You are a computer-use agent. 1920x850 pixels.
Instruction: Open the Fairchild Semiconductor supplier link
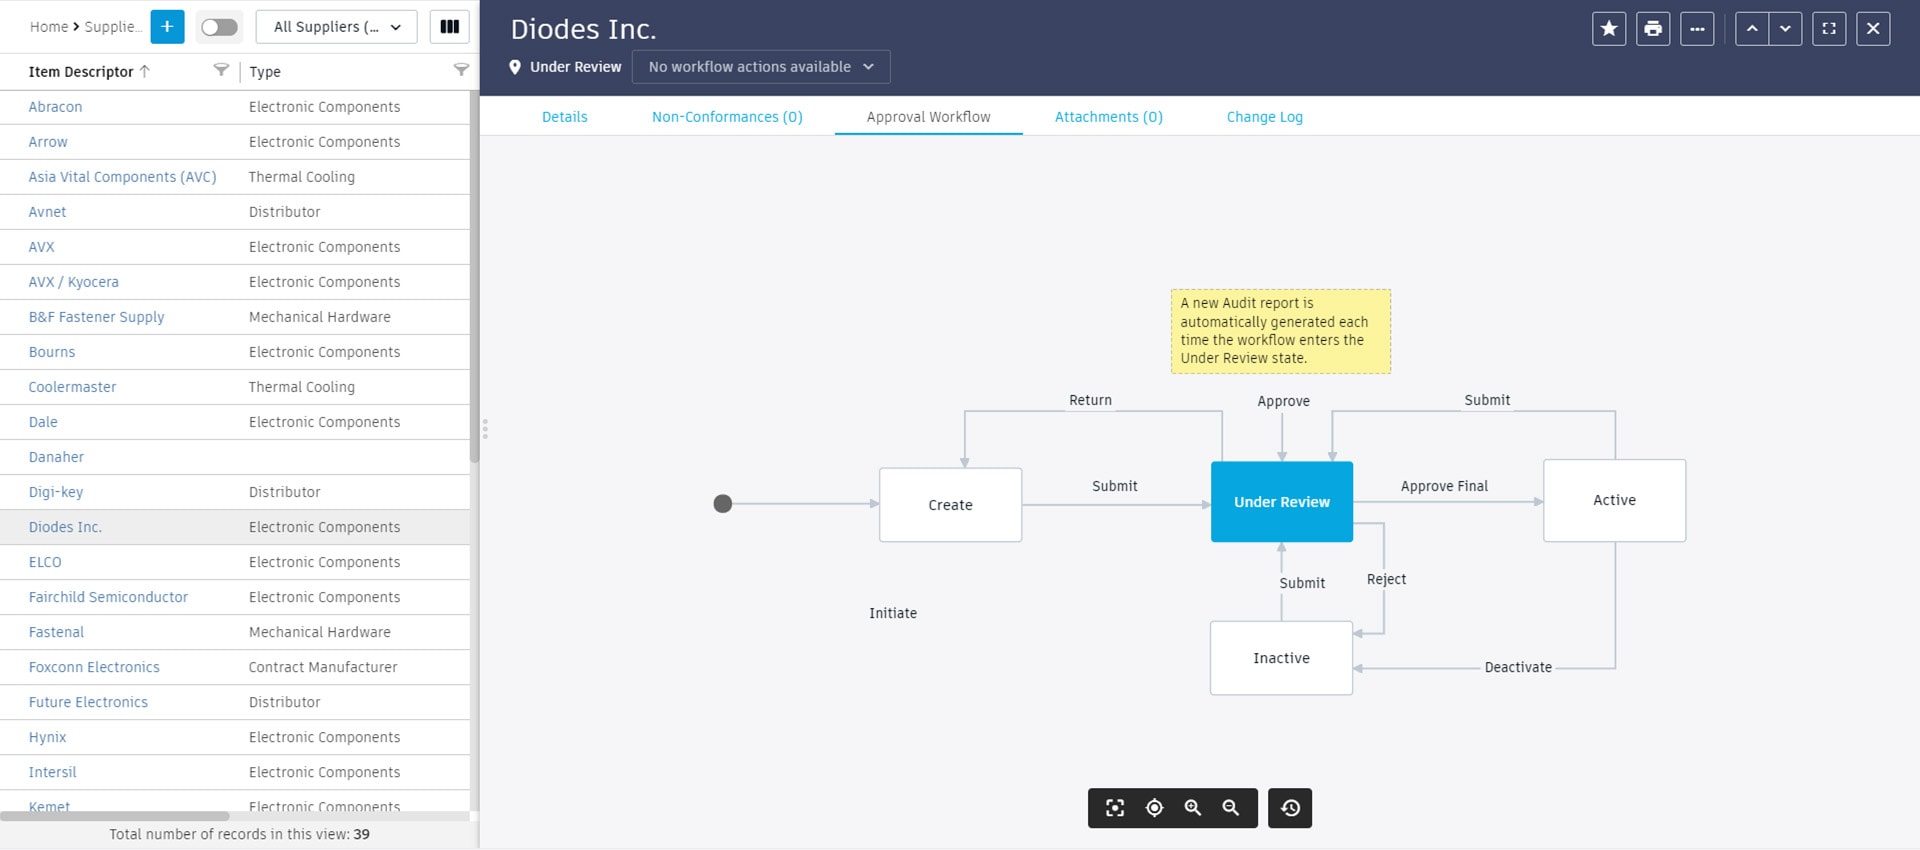point(108,597)
